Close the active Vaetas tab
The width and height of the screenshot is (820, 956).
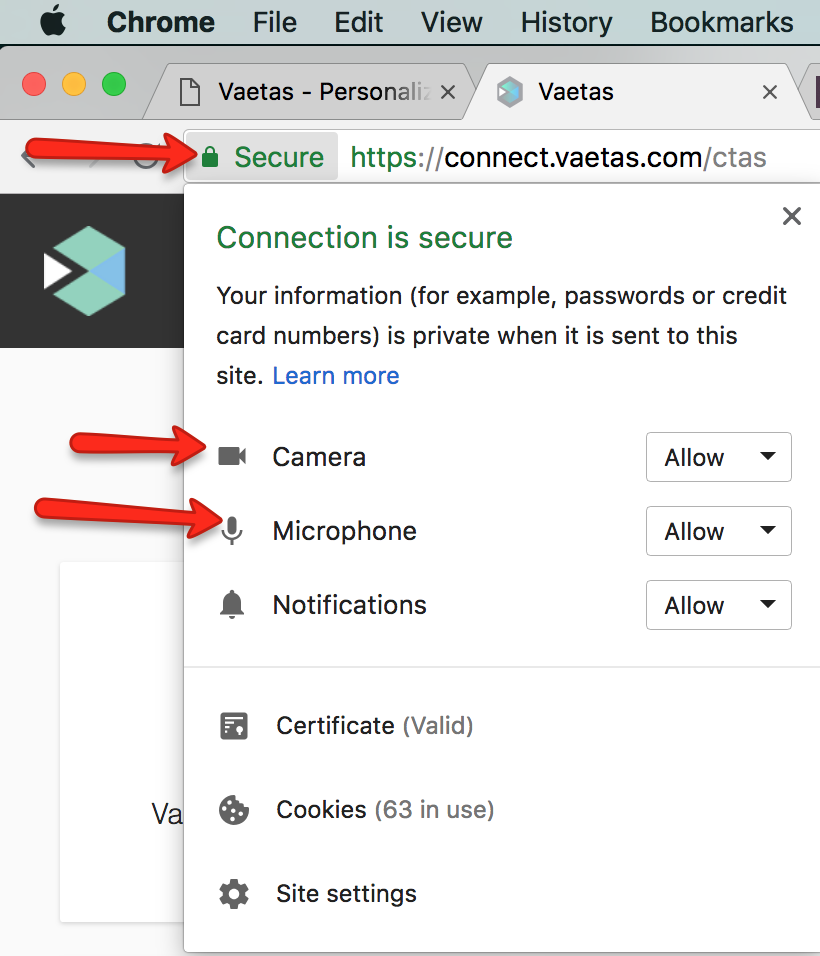point(770,92)
